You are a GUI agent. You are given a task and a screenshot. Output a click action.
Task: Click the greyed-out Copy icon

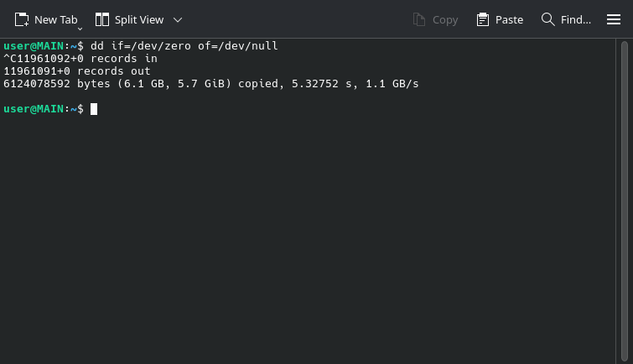(419, 19)
